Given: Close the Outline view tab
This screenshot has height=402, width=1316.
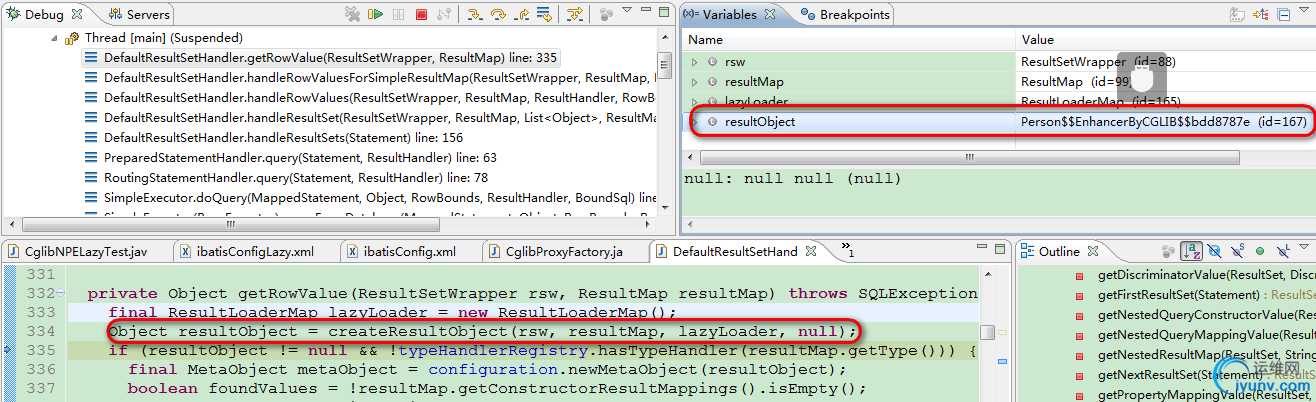Looking at the screenshot, I should [1093, 251].
